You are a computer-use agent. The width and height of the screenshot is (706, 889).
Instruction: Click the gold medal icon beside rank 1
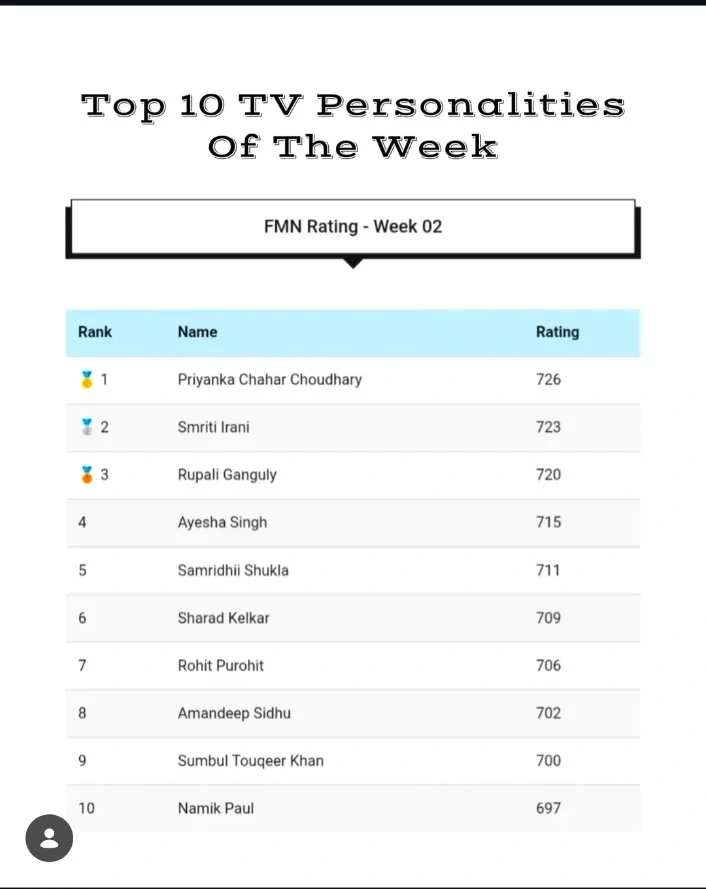[86, 379]
